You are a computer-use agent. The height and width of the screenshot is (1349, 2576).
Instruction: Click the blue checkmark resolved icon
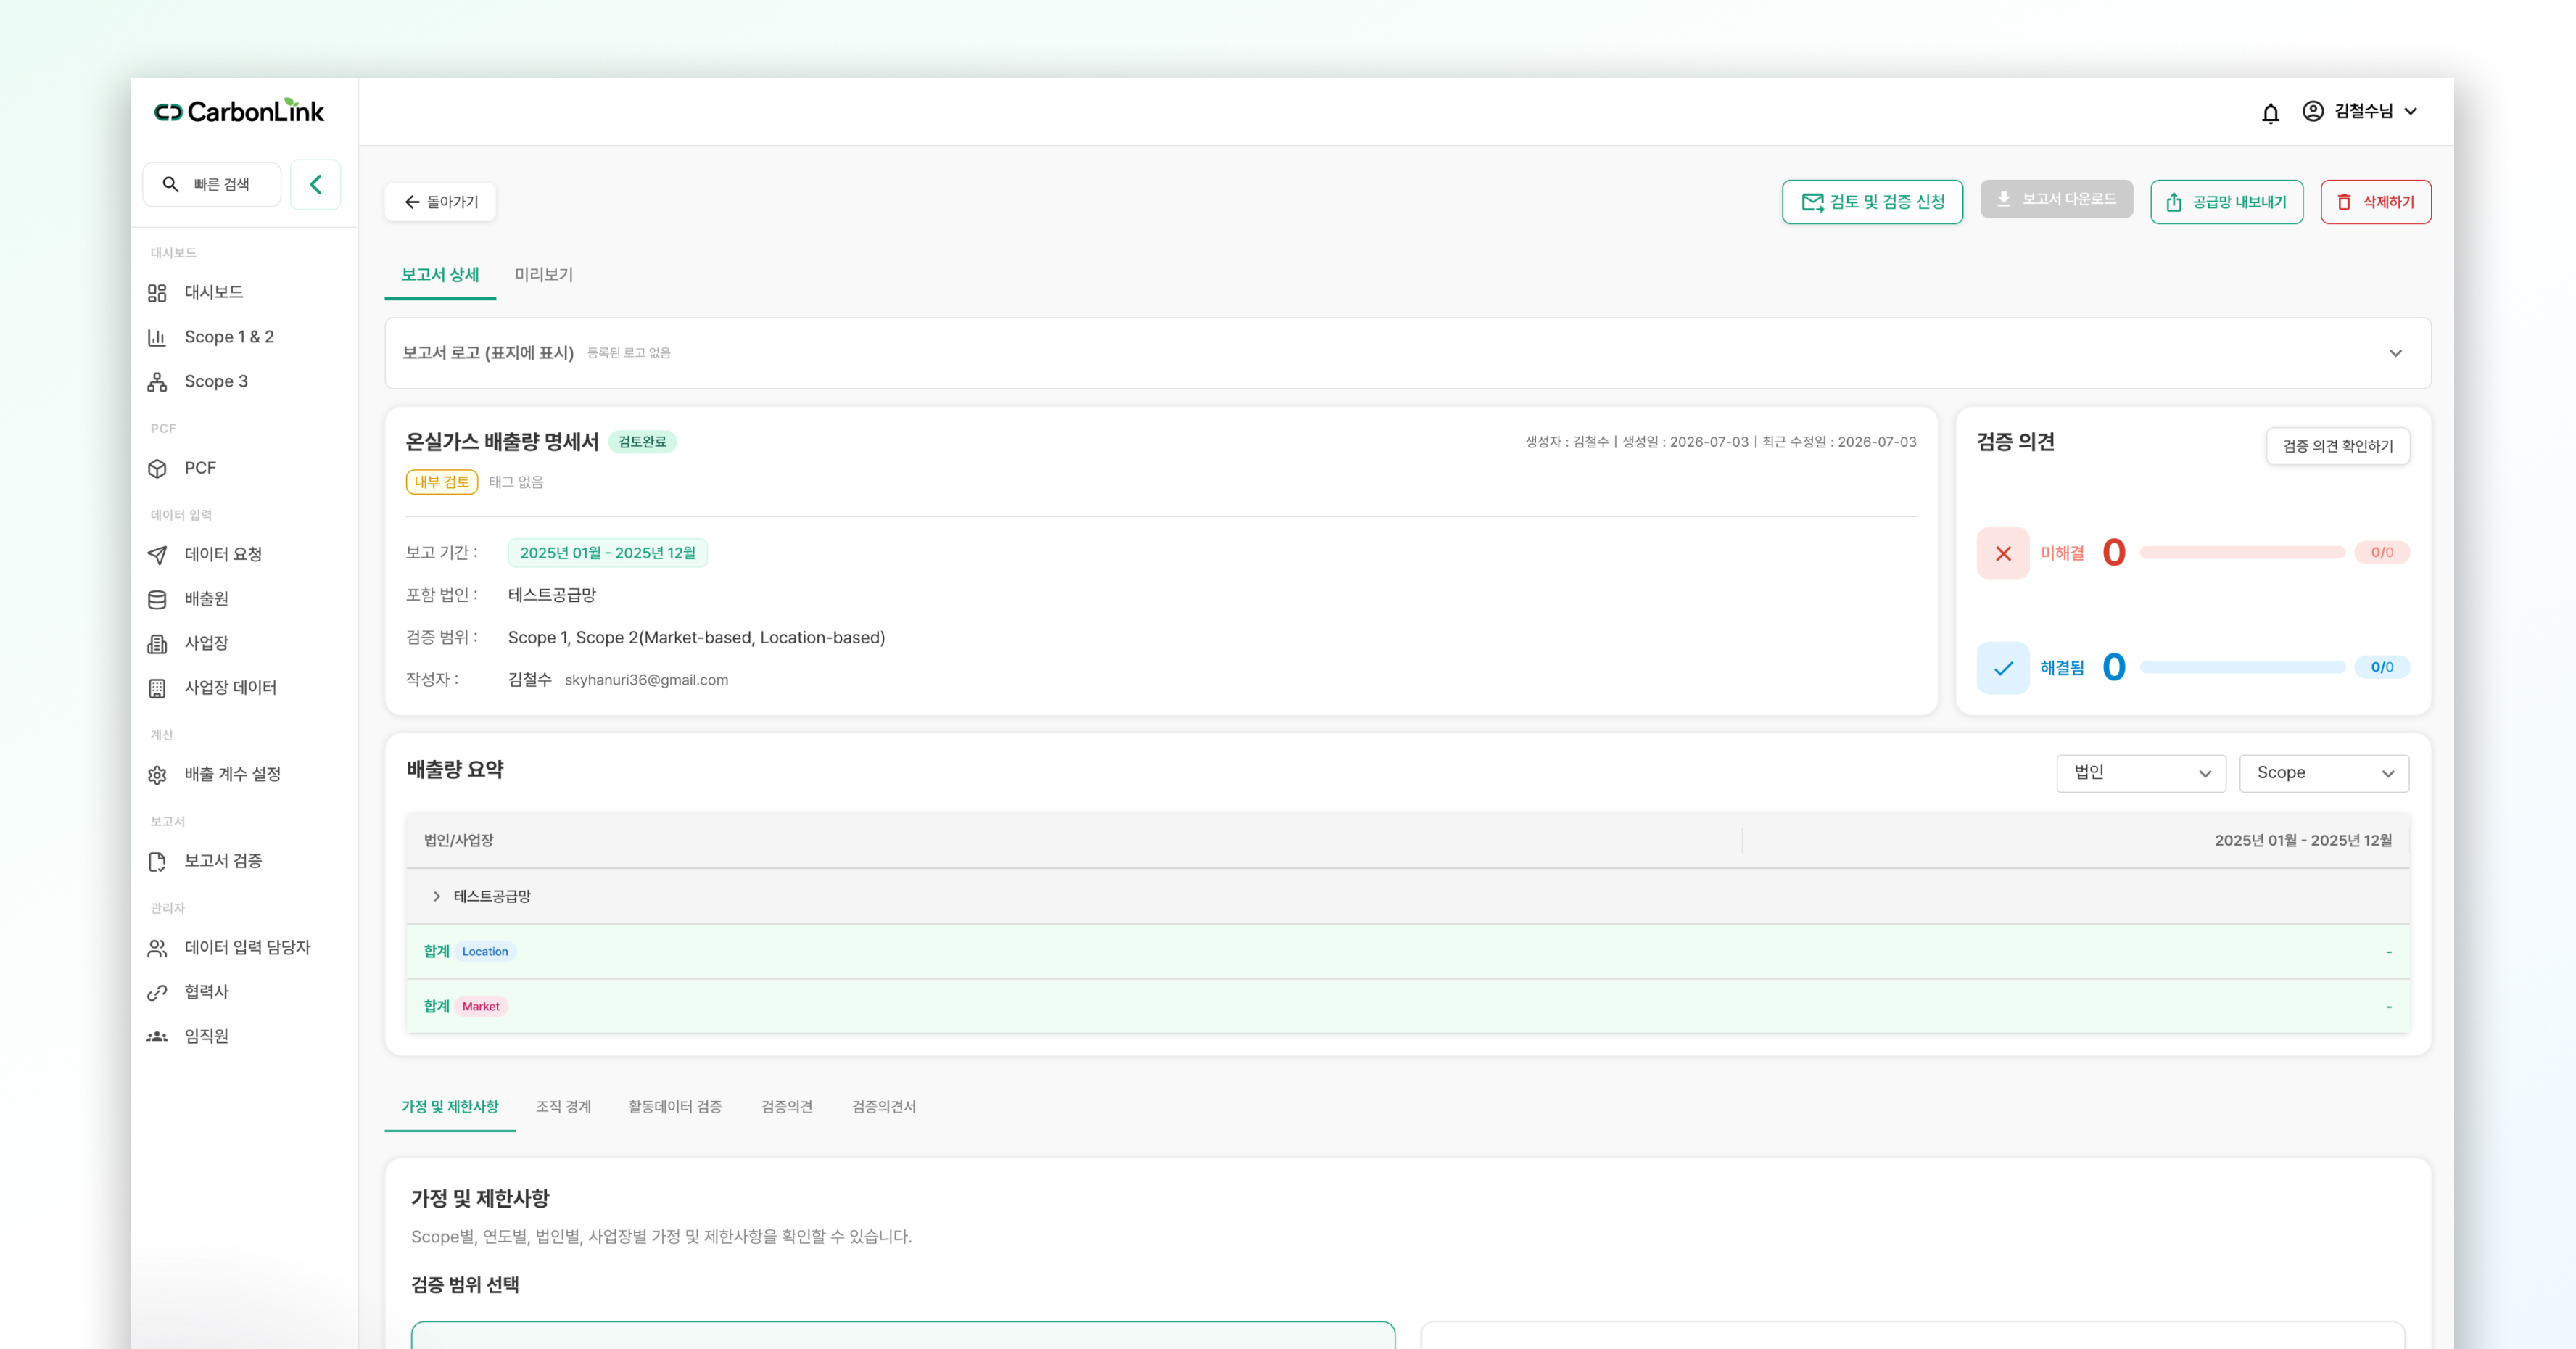(2003, 668)
